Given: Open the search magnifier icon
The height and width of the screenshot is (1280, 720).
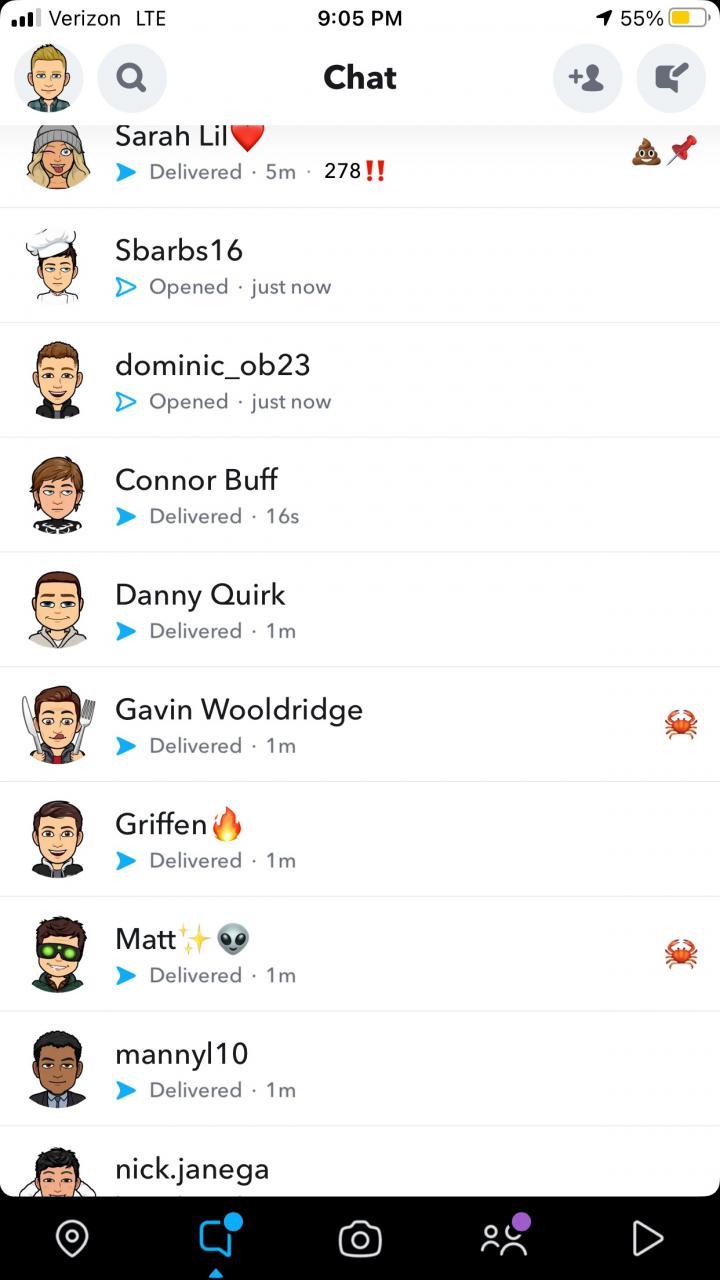Looking at the screenshot, I should (x=132, y=78).
